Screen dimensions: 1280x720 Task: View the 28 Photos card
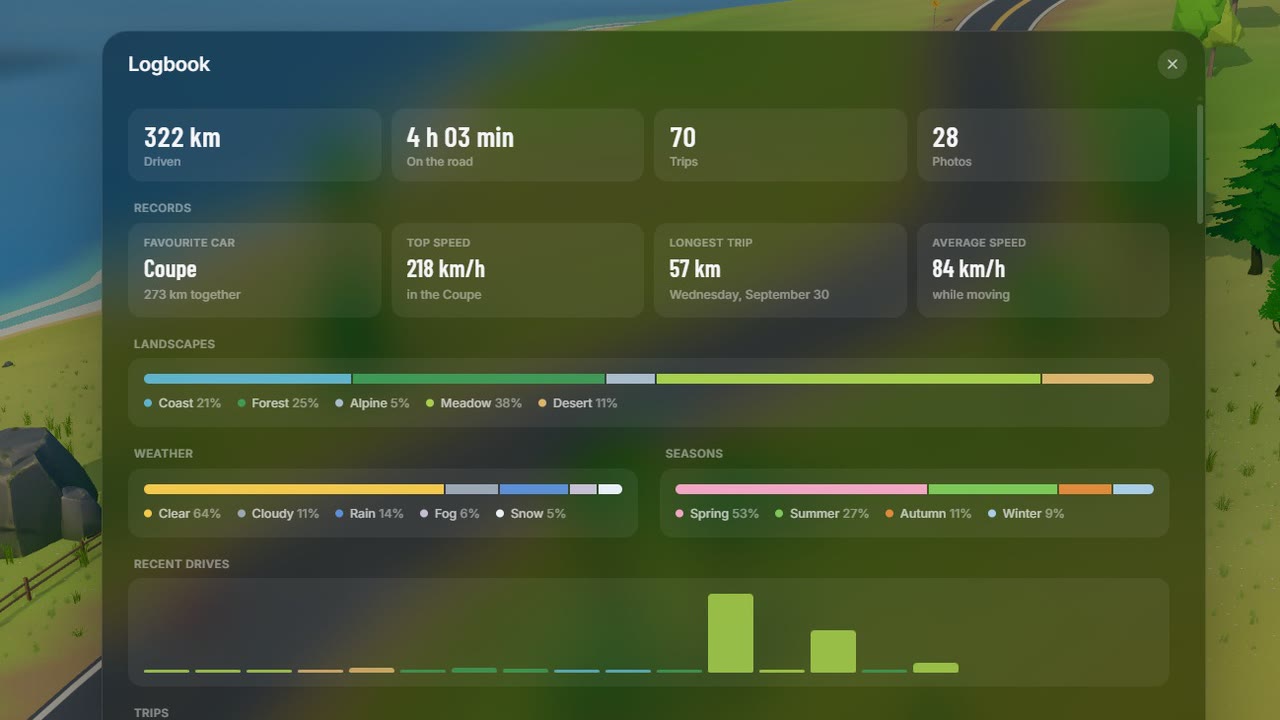click(1043, 145)
